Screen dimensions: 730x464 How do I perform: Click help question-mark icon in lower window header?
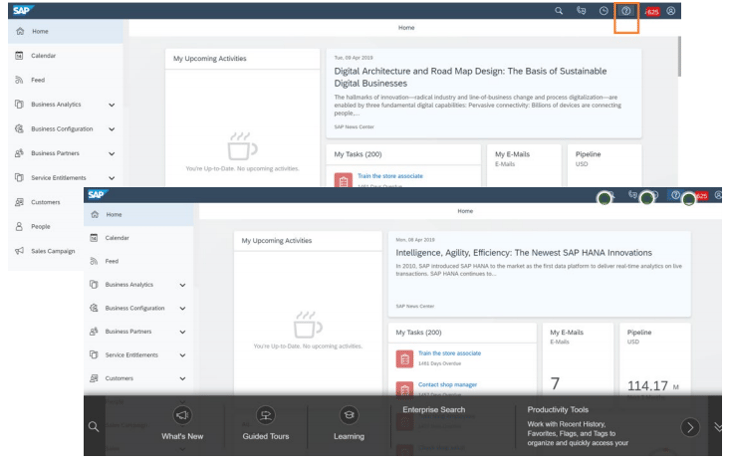[x=675, y=195]
